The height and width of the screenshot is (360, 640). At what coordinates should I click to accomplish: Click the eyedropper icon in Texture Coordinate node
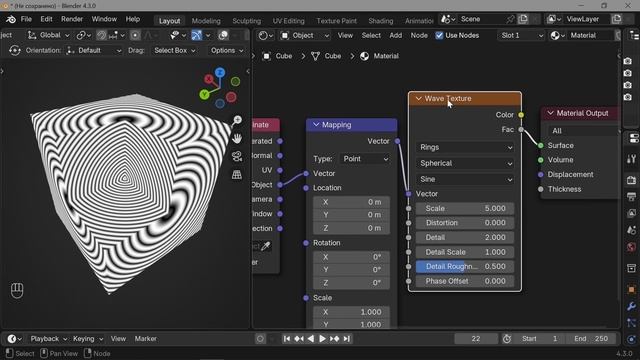266,246
